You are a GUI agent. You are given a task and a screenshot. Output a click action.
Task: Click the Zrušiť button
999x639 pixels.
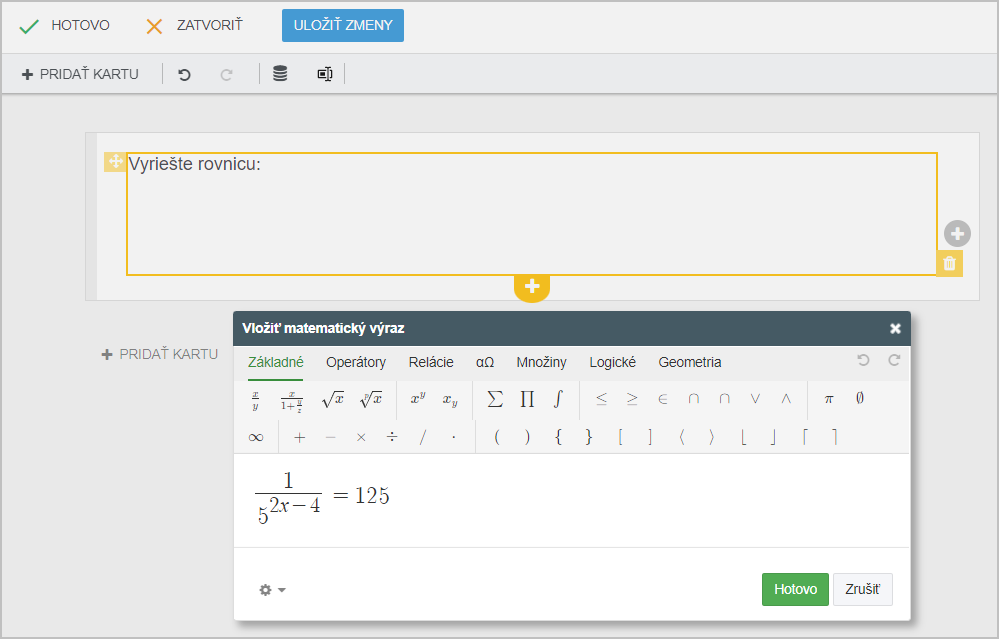click(x=863, y=589)
